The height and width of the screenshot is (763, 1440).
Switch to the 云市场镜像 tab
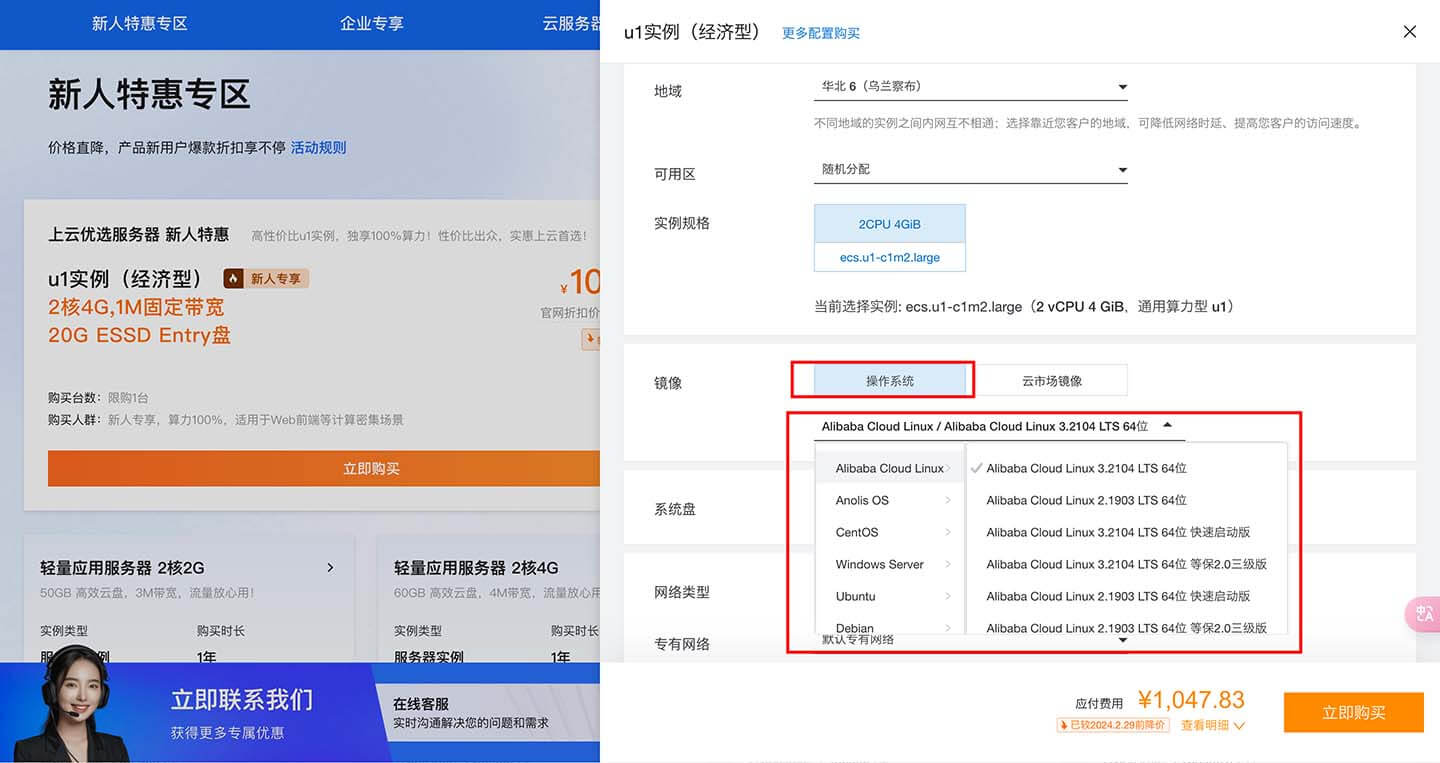(x=1051, y=380)
